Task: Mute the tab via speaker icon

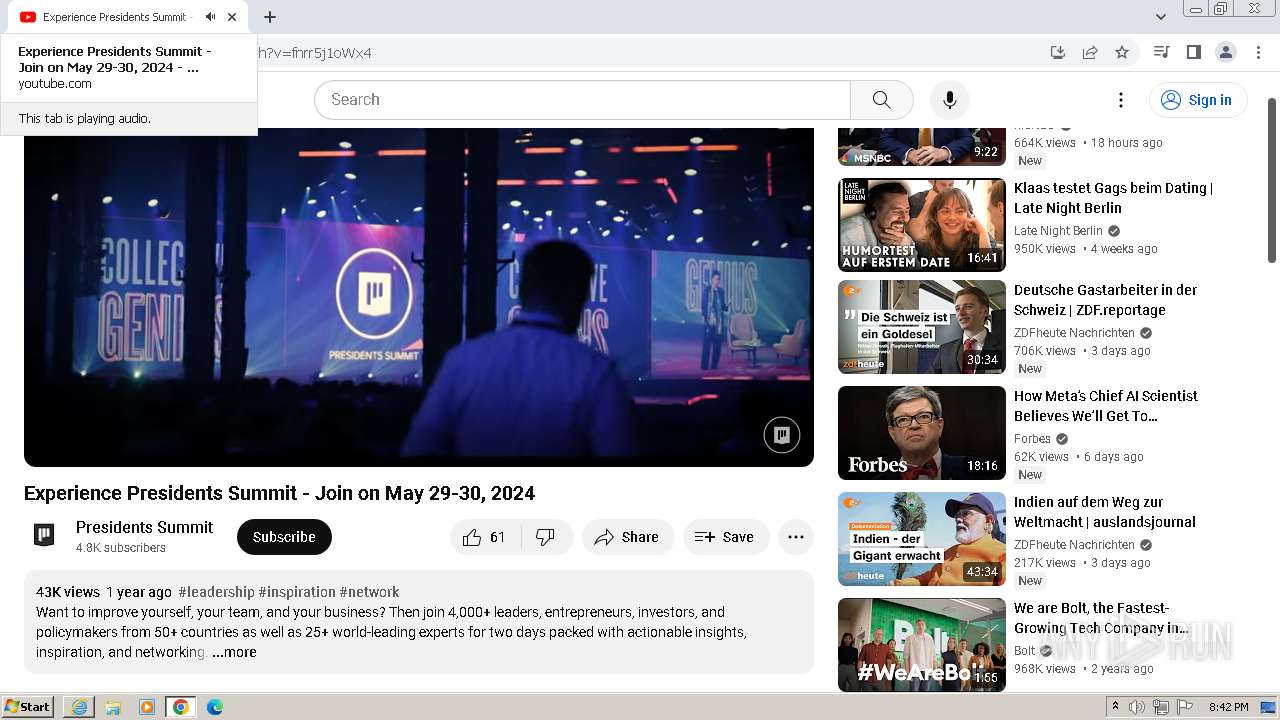Action: (210, 17)
